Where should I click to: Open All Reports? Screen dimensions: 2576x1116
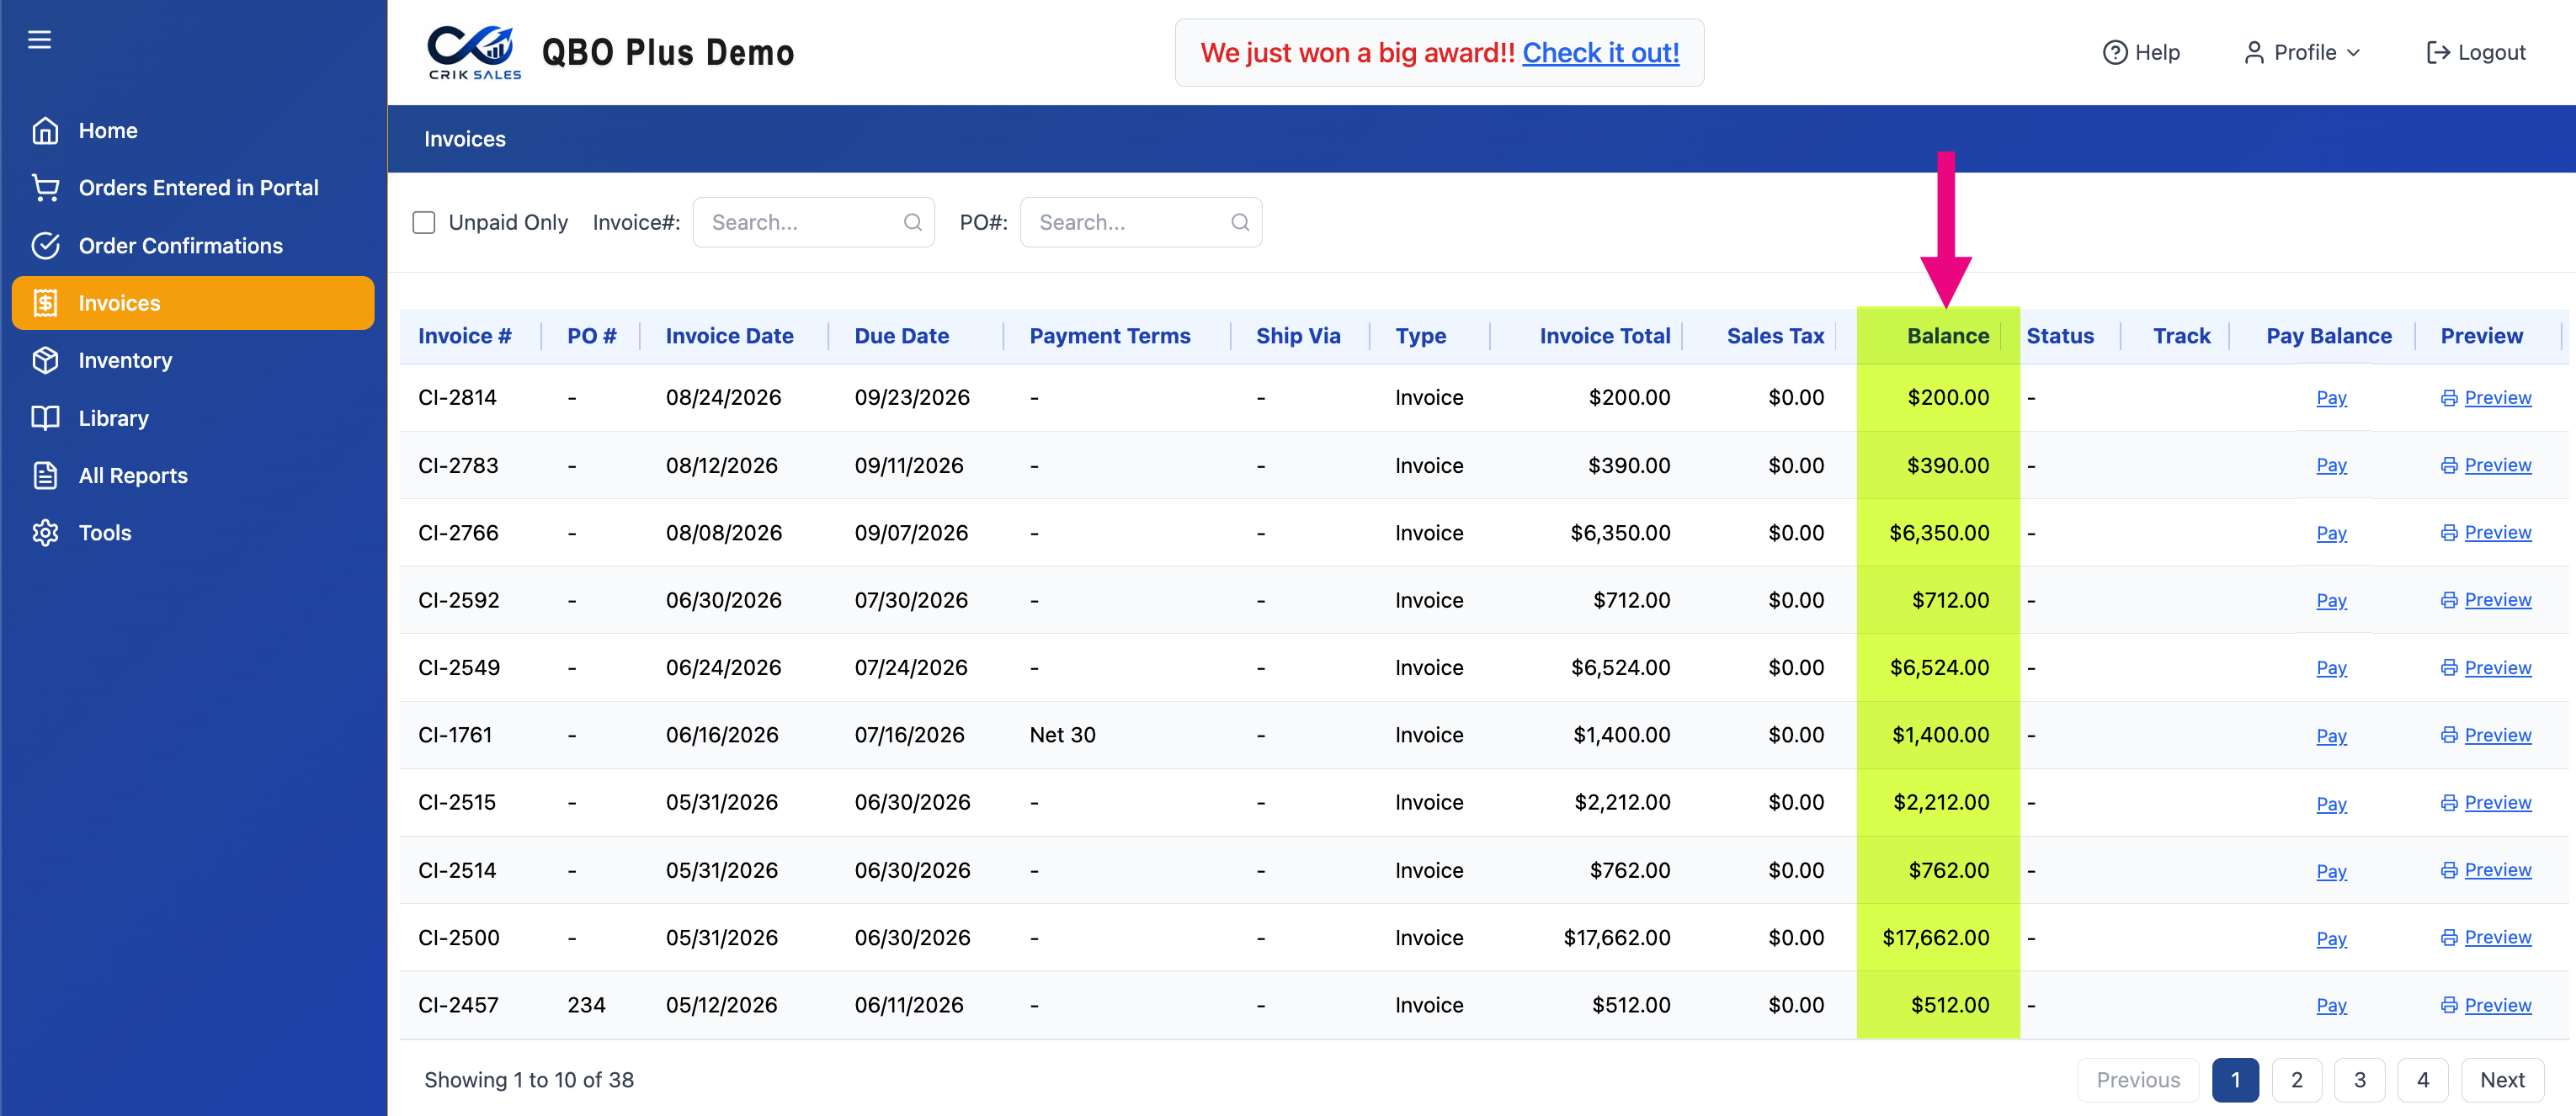pos(193,475)
